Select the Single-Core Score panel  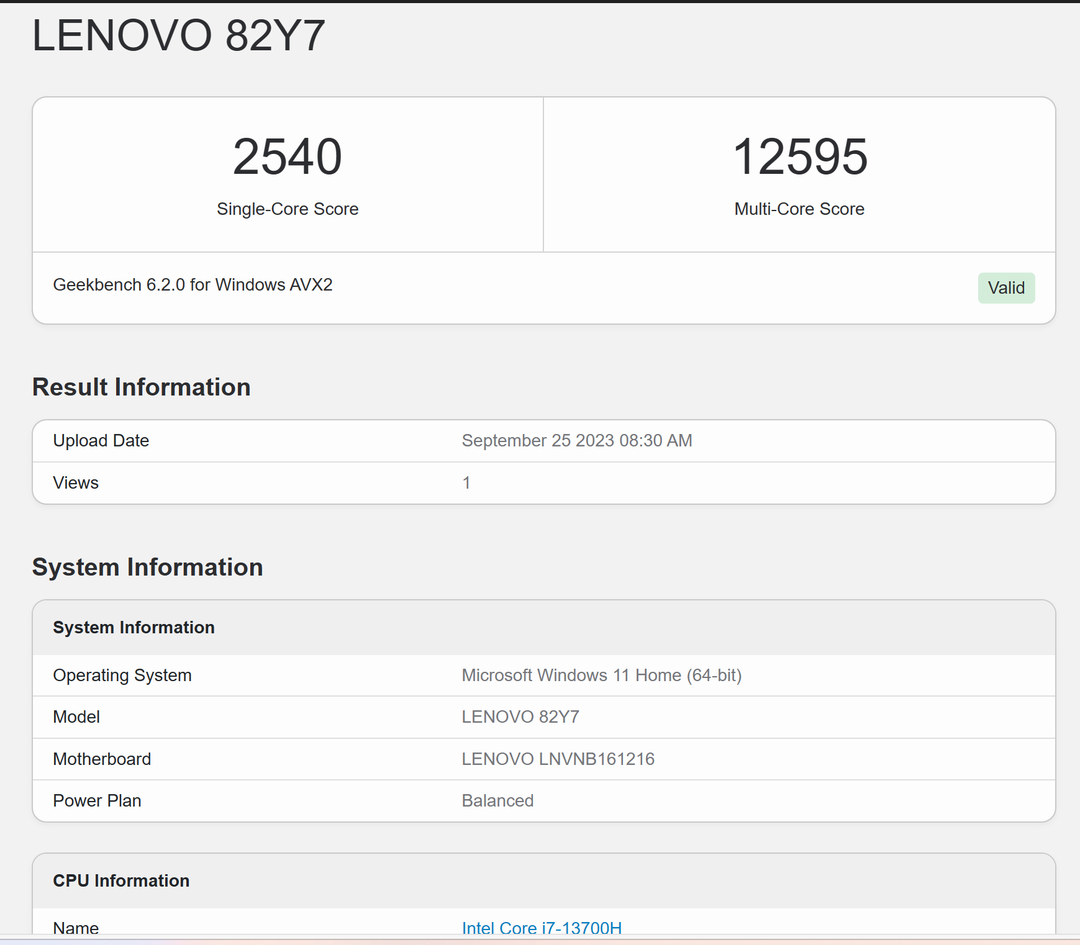pyautogui.click(x=287, y=174)
